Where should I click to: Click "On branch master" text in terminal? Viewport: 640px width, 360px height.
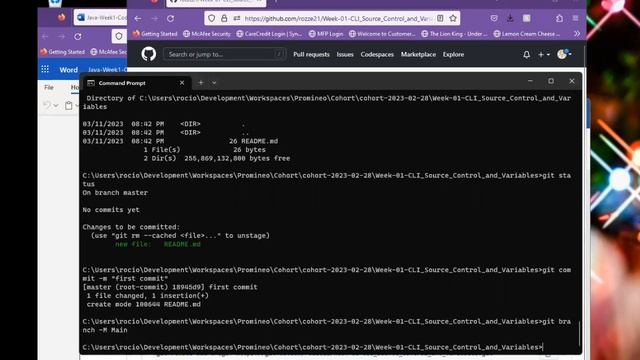(115, 193)
